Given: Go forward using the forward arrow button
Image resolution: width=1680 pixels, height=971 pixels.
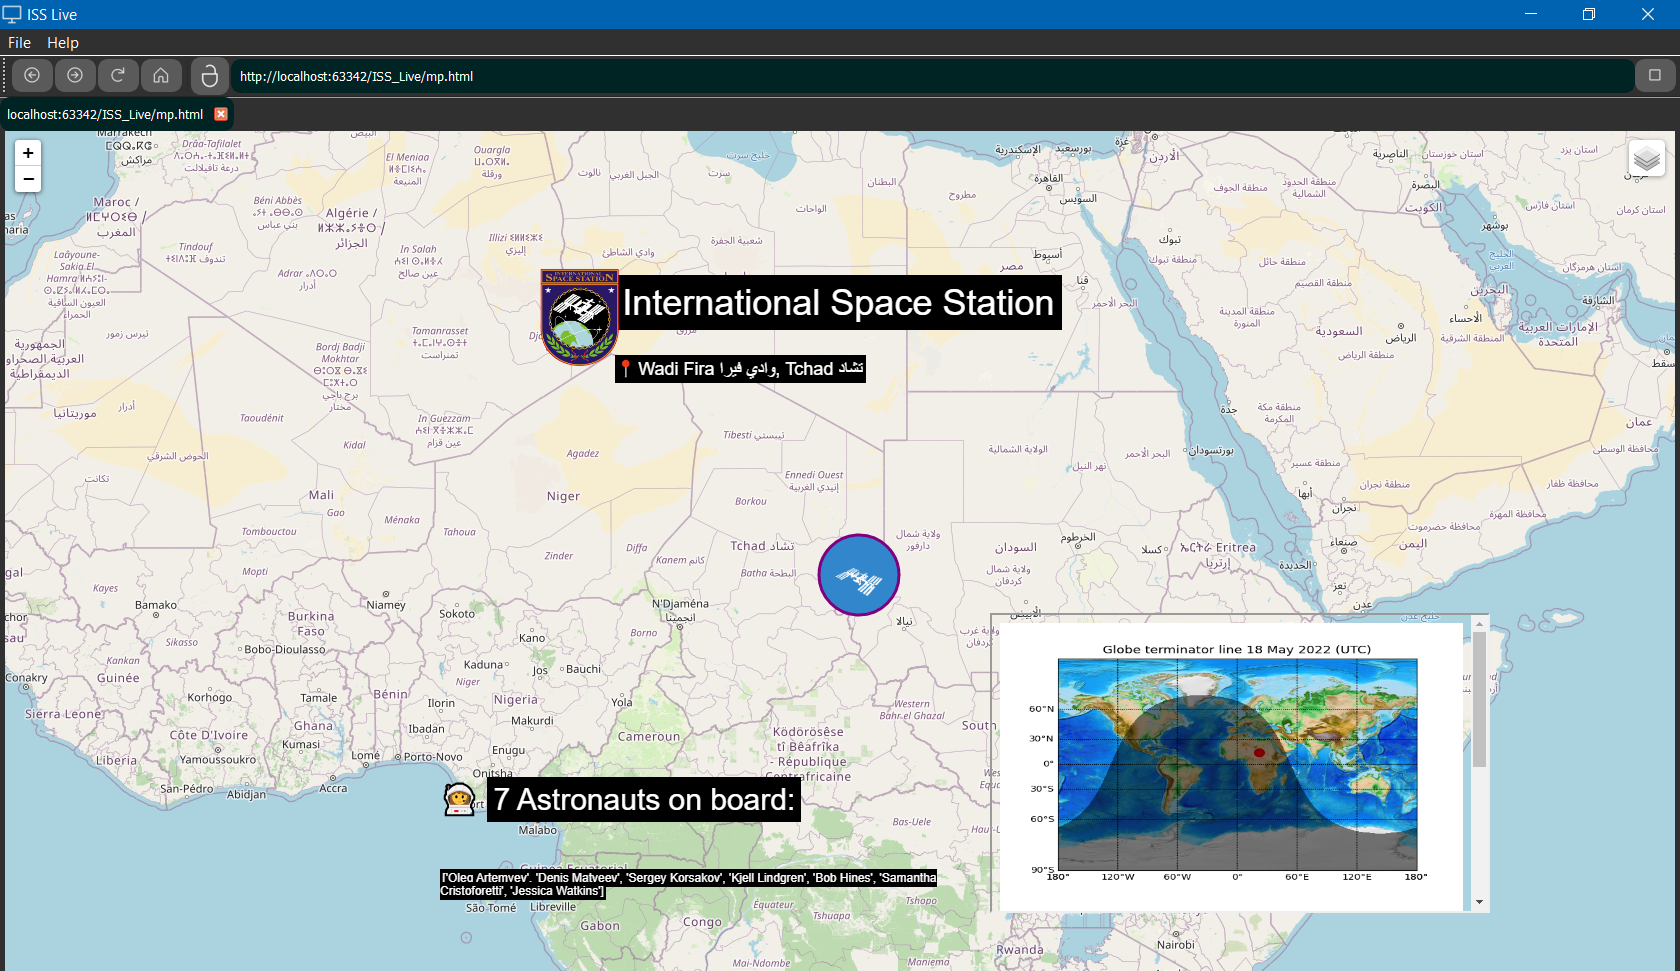Looking at the screenshot, I should click(75, 76).
